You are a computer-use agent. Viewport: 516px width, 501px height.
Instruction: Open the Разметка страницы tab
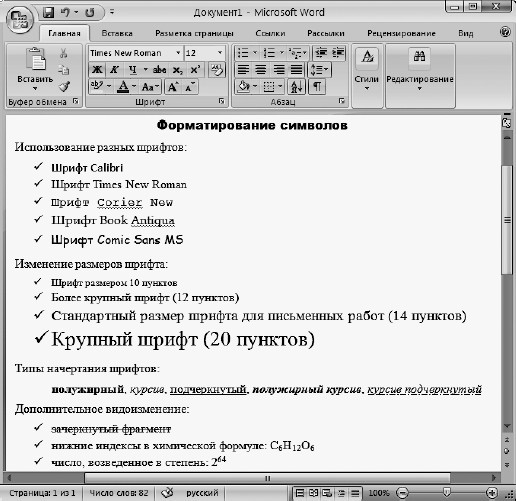pyautogui.click(x=194, y=33)
